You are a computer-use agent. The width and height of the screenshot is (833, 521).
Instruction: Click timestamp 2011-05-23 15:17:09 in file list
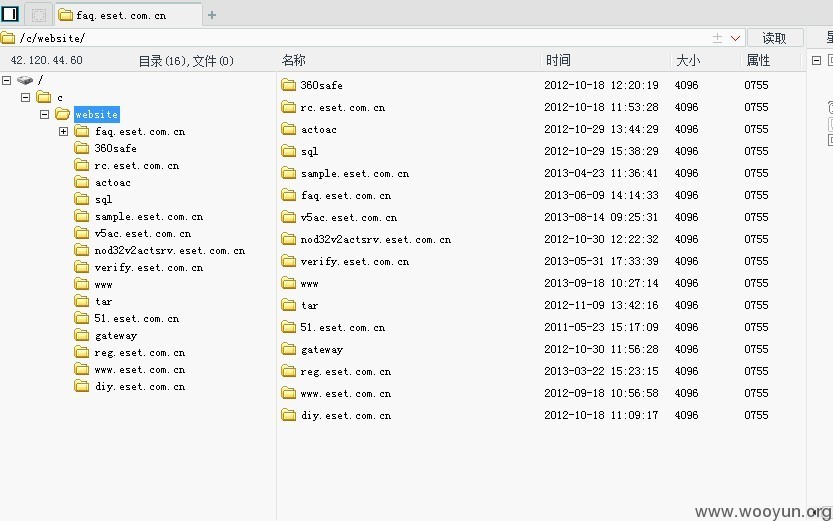601,327
